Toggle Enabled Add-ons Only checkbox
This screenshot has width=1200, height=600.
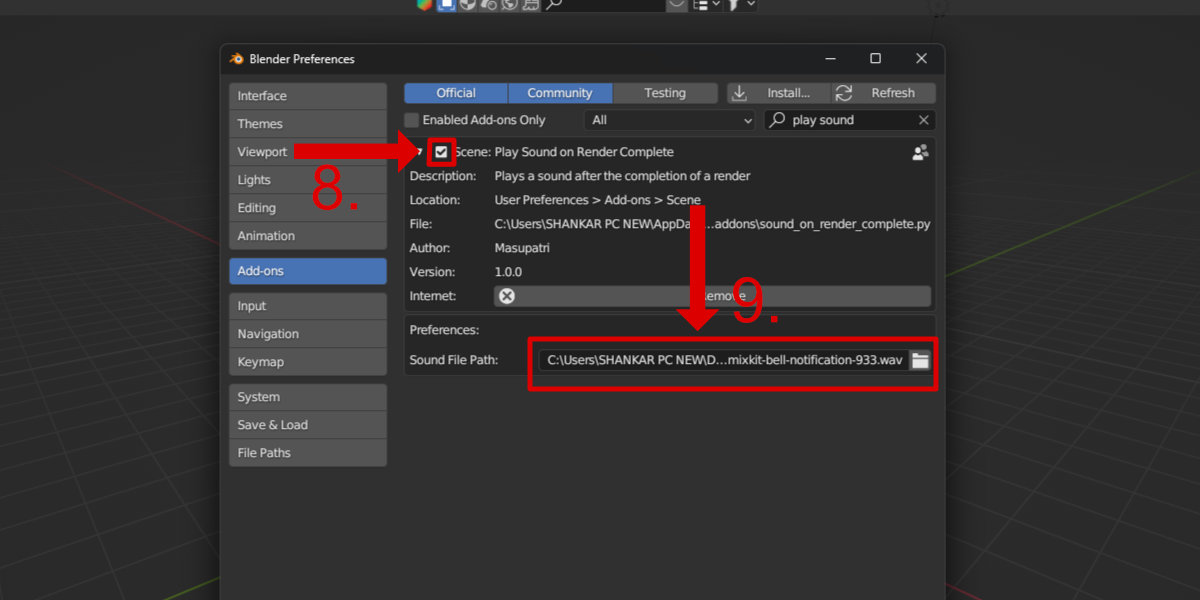(x=411, y=120)
